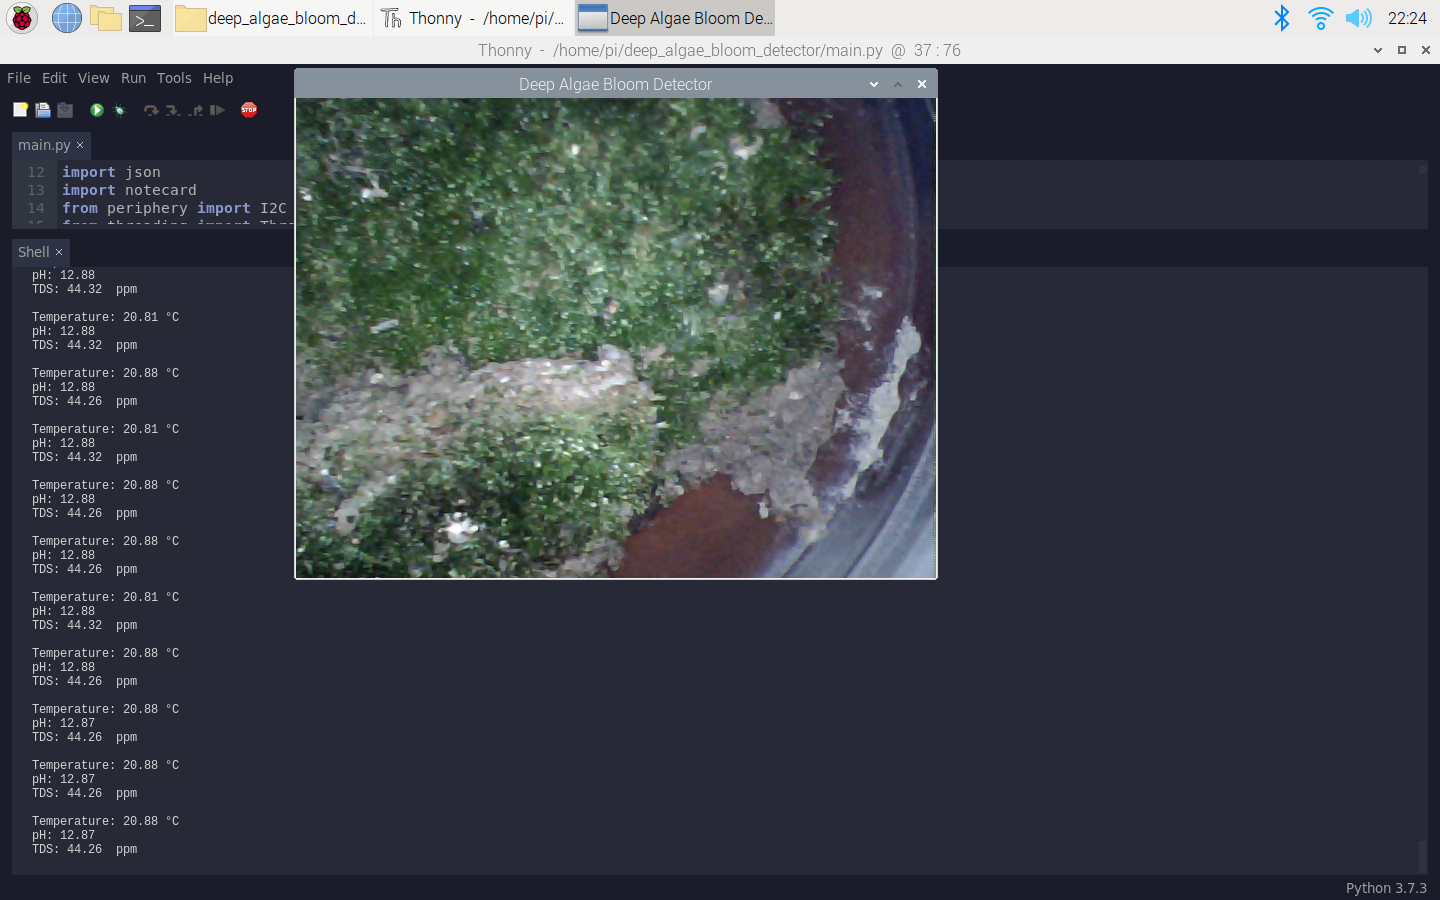Launch the terminal from the taskbar
The height and width of the screenshot is (900, 1440).
point(145,18)
